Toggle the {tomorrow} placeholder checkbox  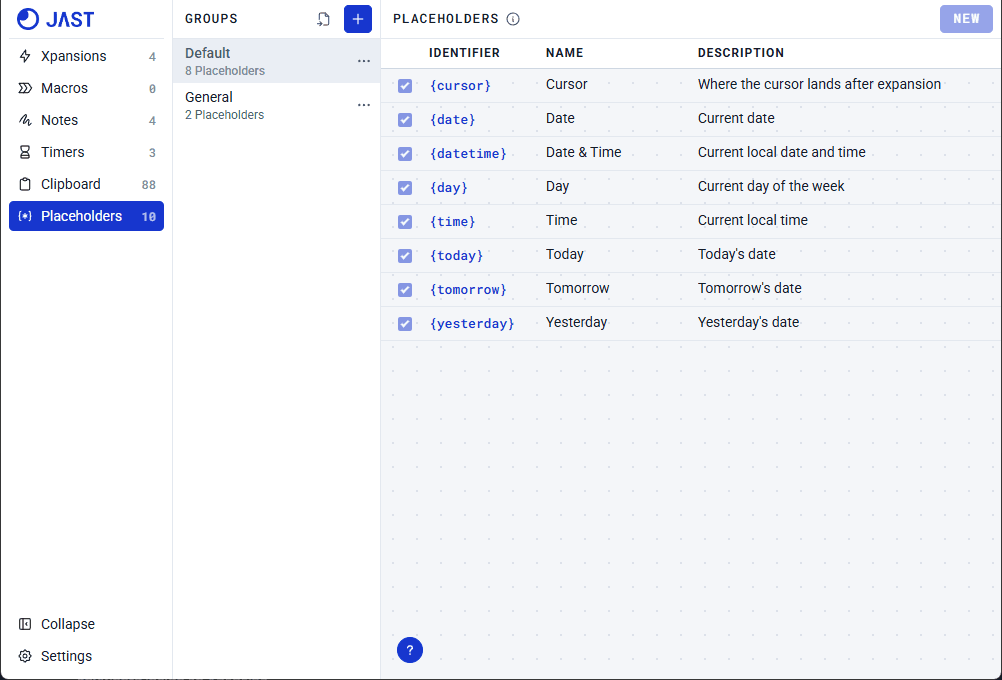405,290
